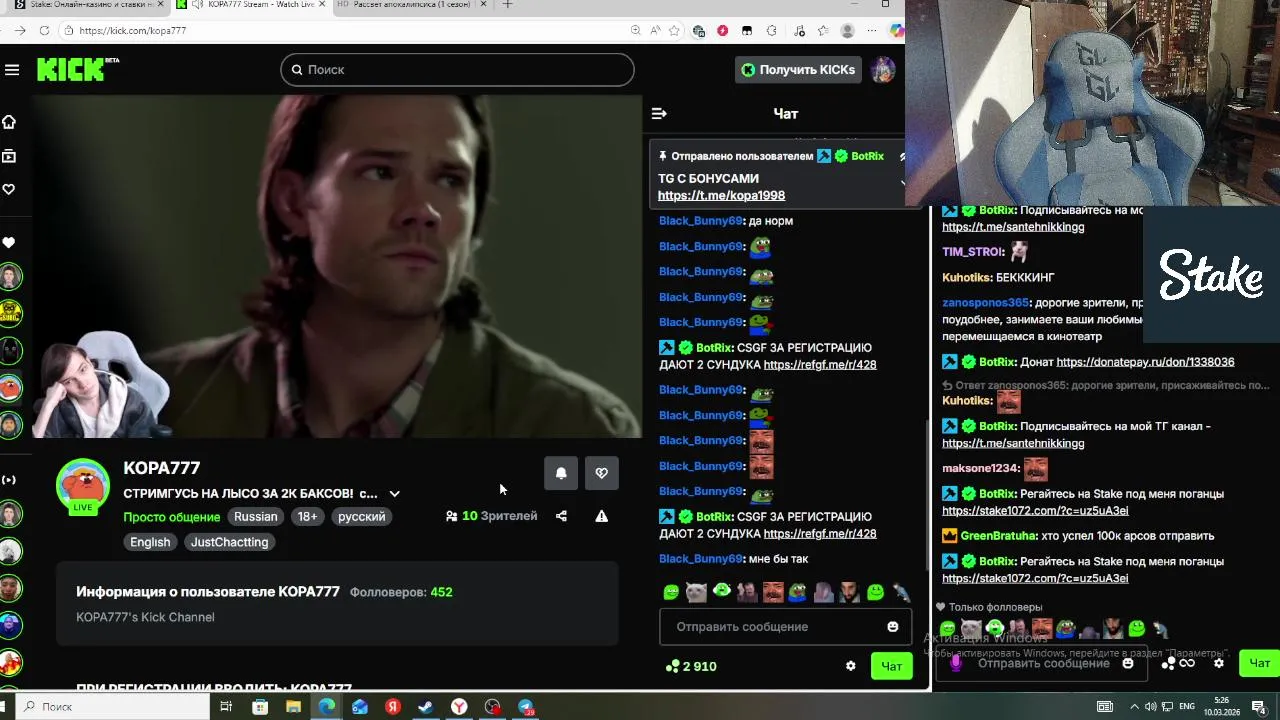1280x720 pixels.
Task: Open KOPA777 channel avatar with LIVE badge
Action: (83, 487)
